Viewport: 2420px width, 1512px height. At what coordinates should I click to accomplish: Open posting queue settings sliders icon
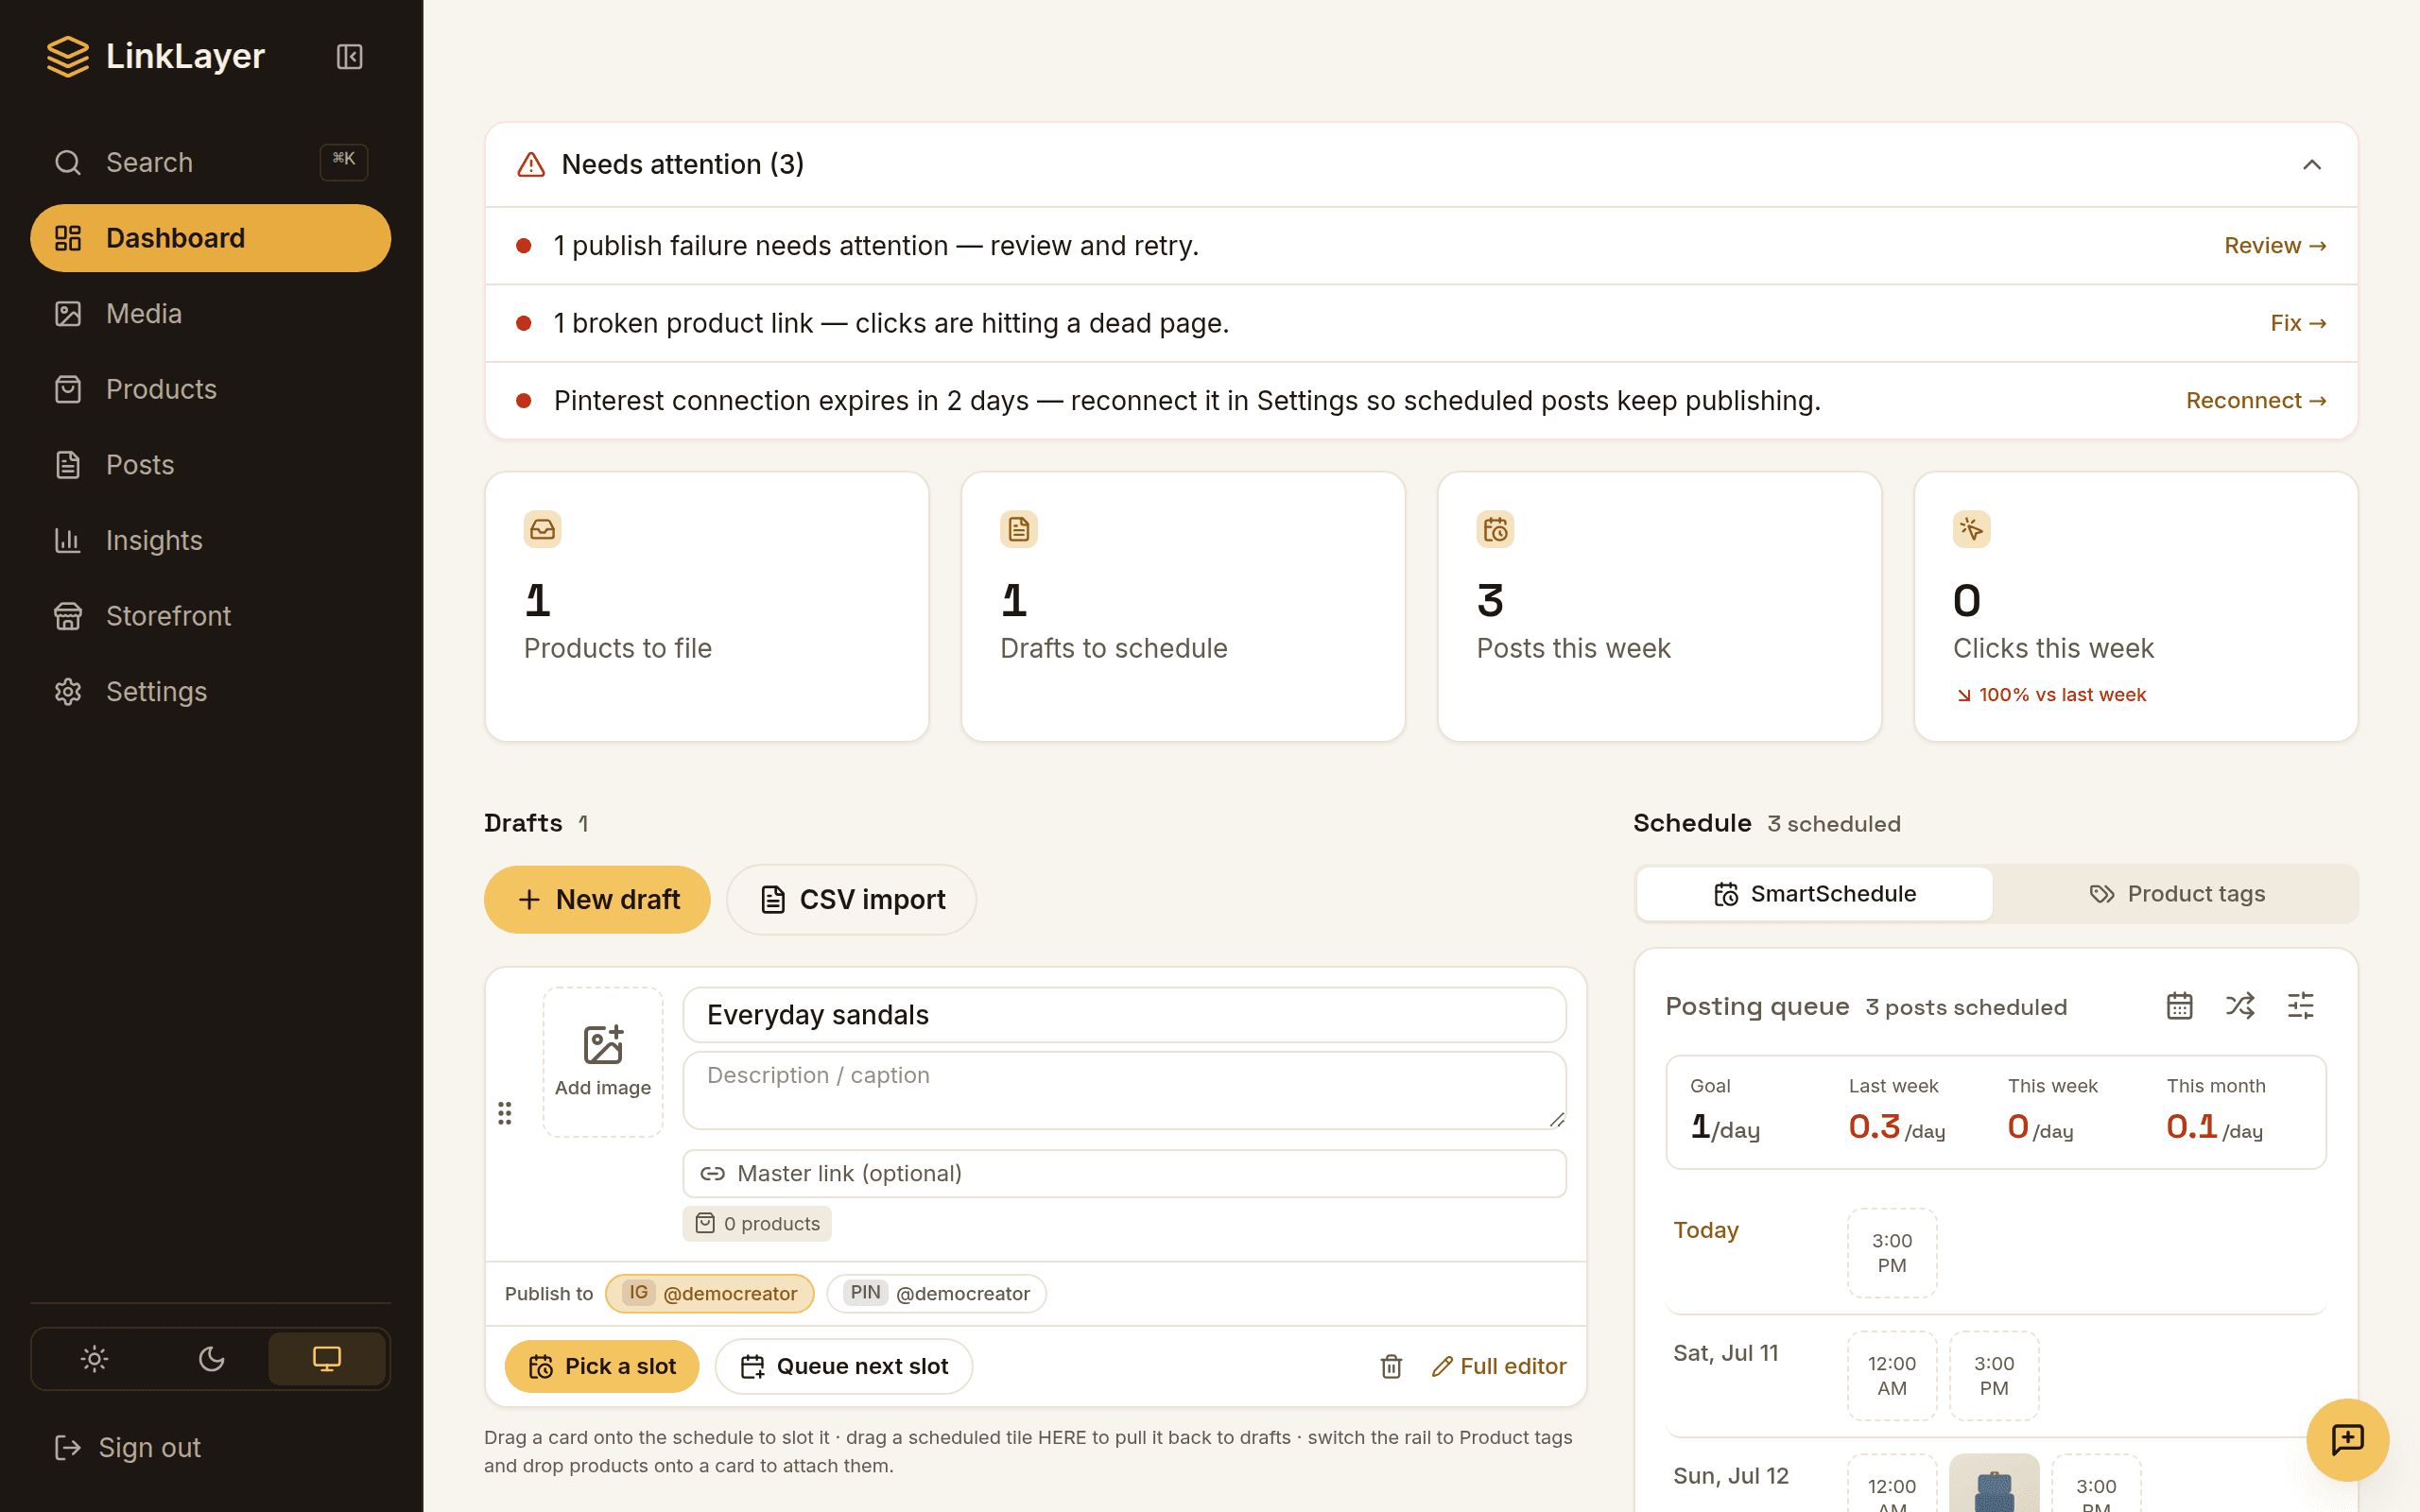[x=2301, y=1006]
